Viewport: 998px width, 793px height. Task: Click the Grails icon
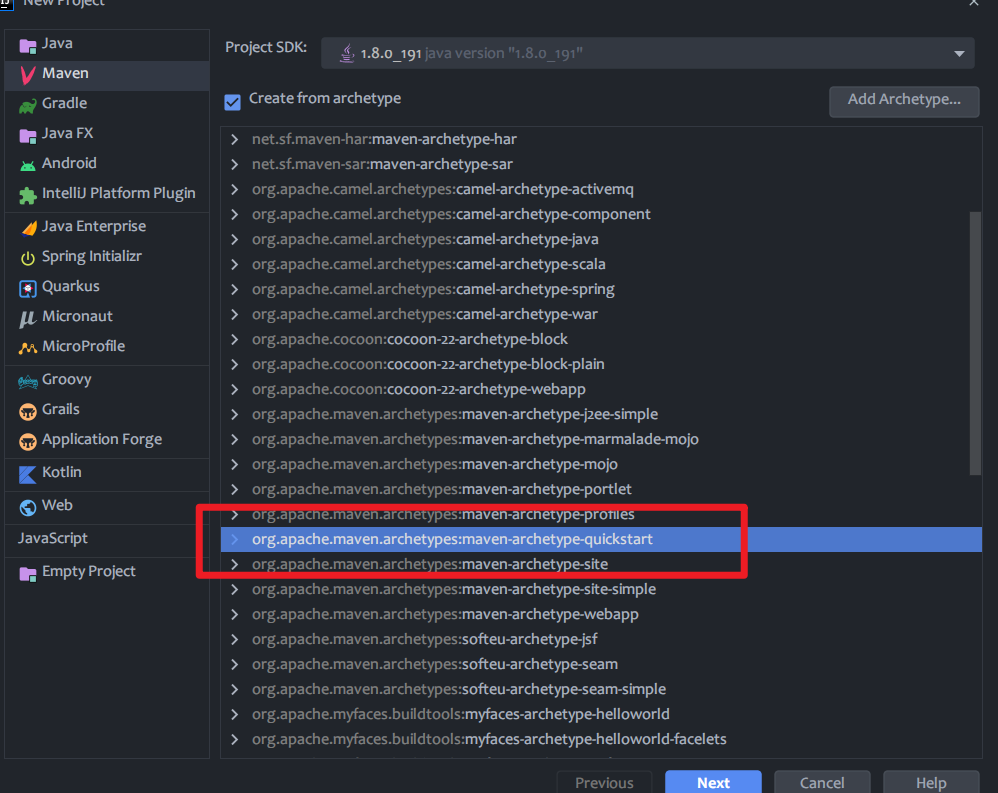tap(27, 411)
